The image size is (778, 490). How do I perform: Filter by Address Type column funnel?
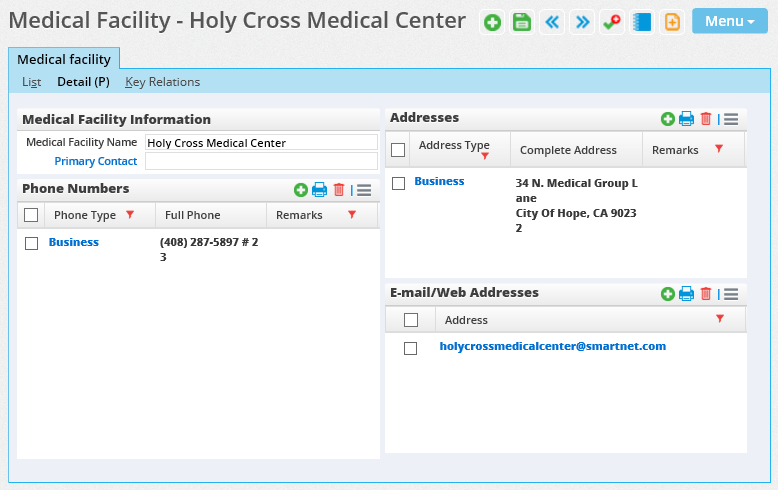coord(485,156)
